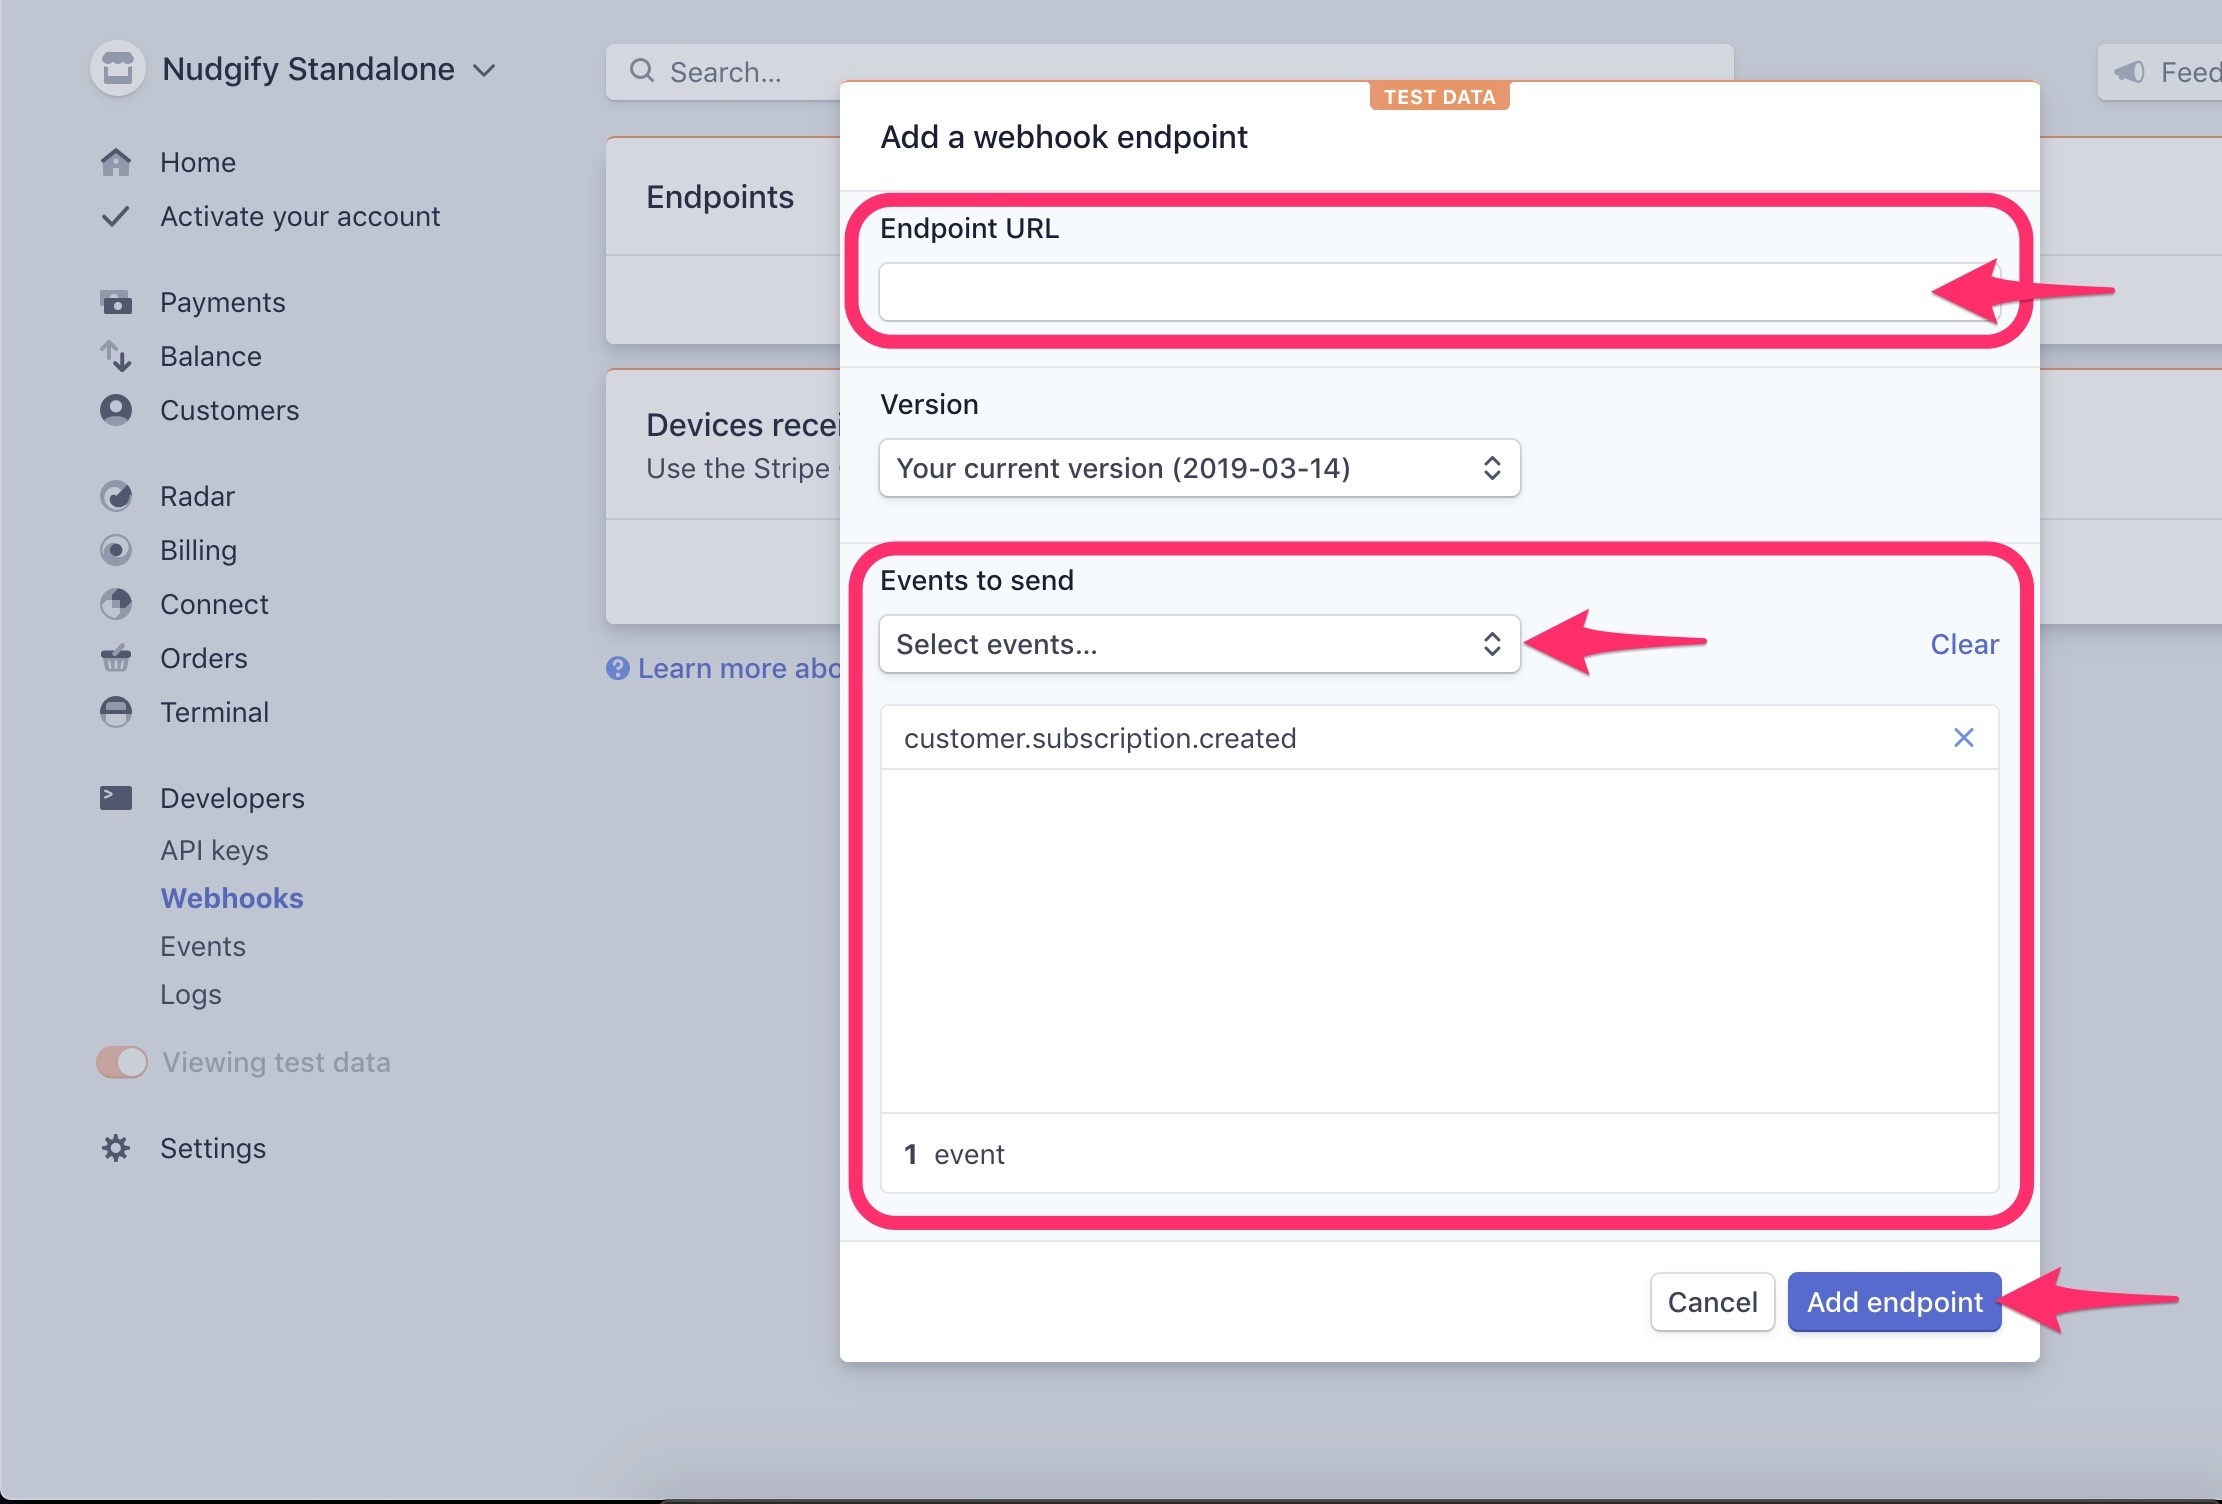
Task: Click the '1 event' count text
Action: [954, 1154]
